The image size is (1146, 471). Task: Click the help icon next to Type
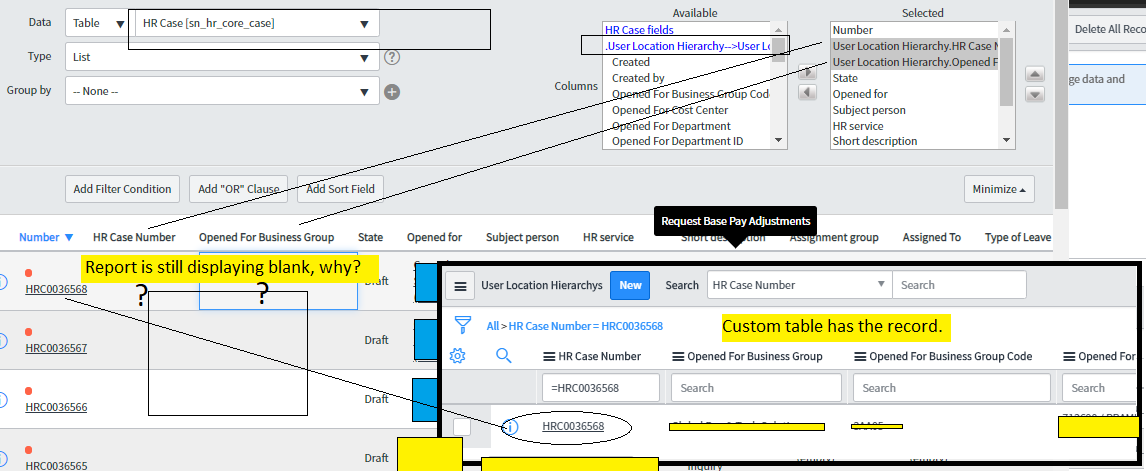(392, 56)
